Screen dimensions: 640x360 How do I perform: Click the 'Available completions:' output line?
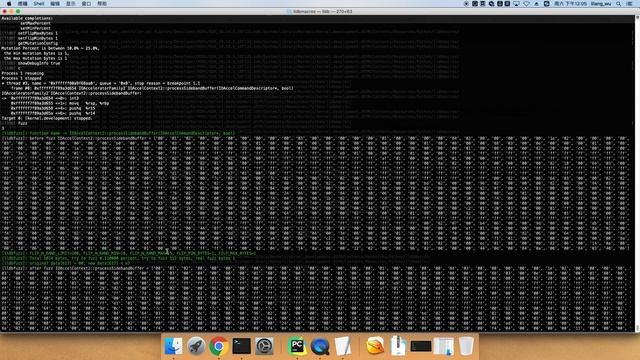[27, 18]
